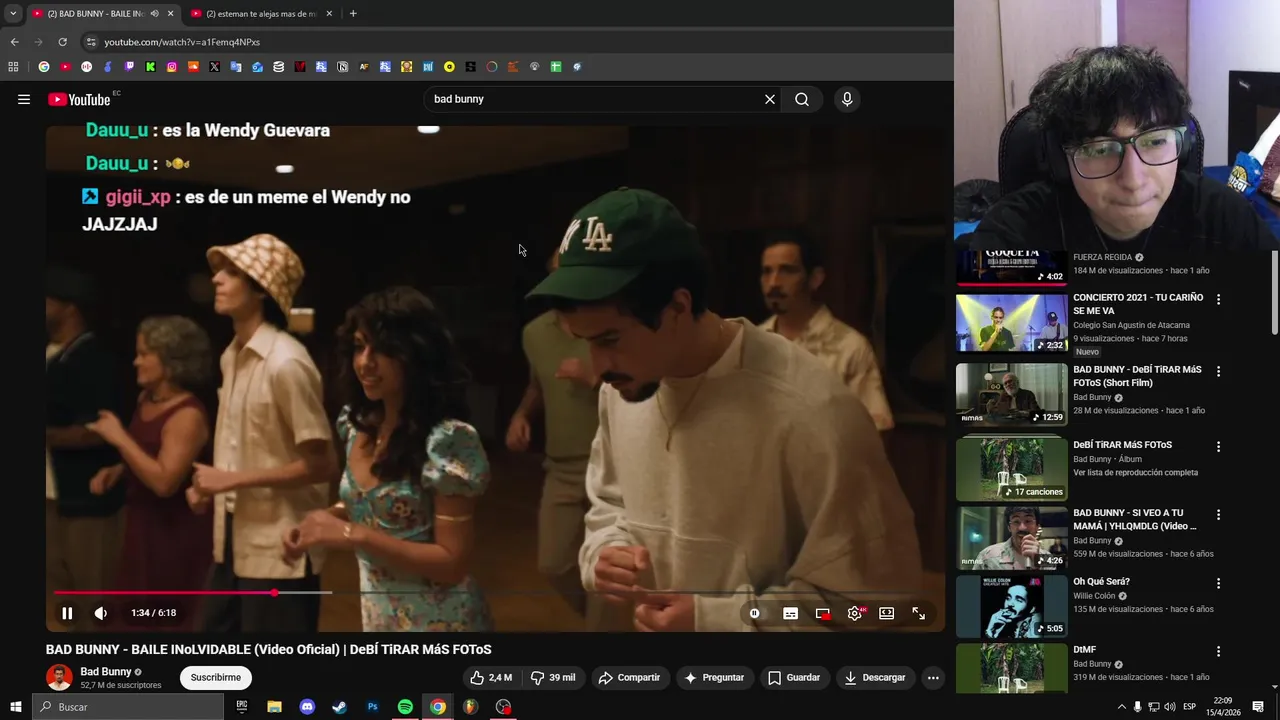Mute the BAD BUNNY tab audio
This screenshot has width=1280, height=720.
click(154, 13)
